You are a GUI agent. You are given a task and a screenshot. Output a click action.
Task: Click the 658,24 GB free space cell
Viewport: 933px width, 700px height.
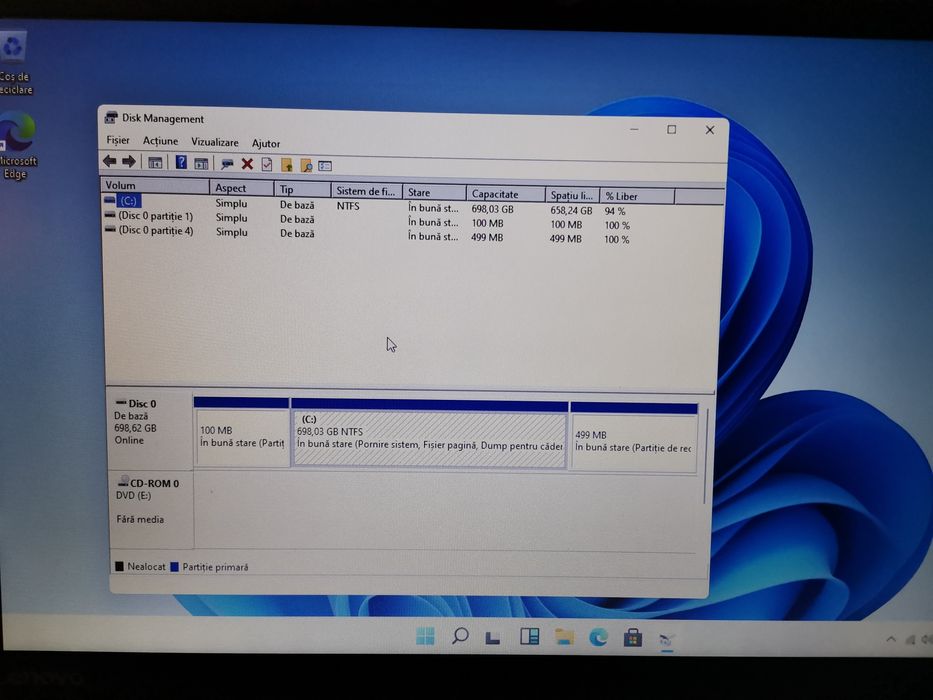[x=571, y=211]
